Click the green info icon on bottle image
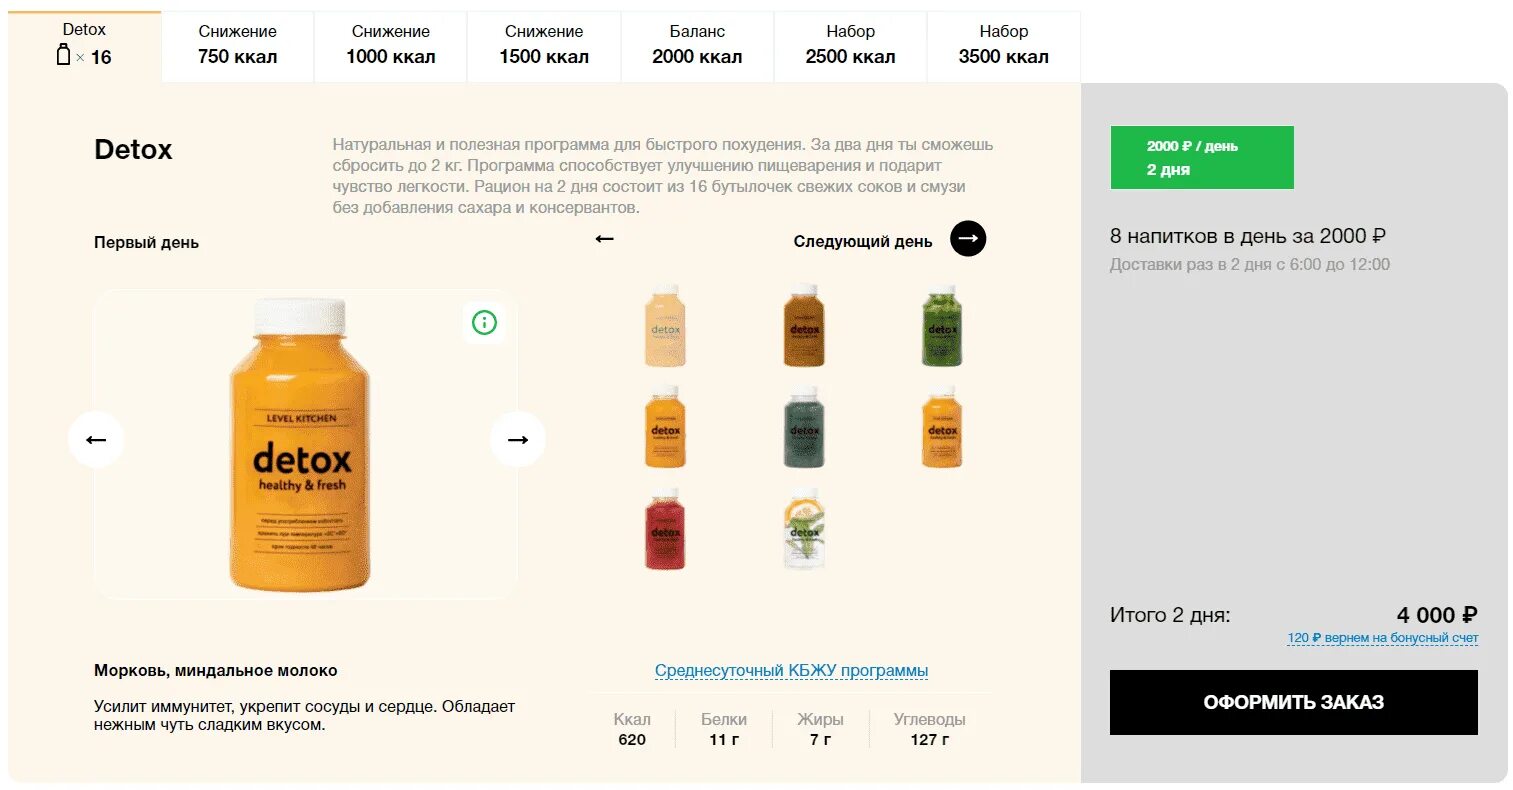 [x=484, y=322]
